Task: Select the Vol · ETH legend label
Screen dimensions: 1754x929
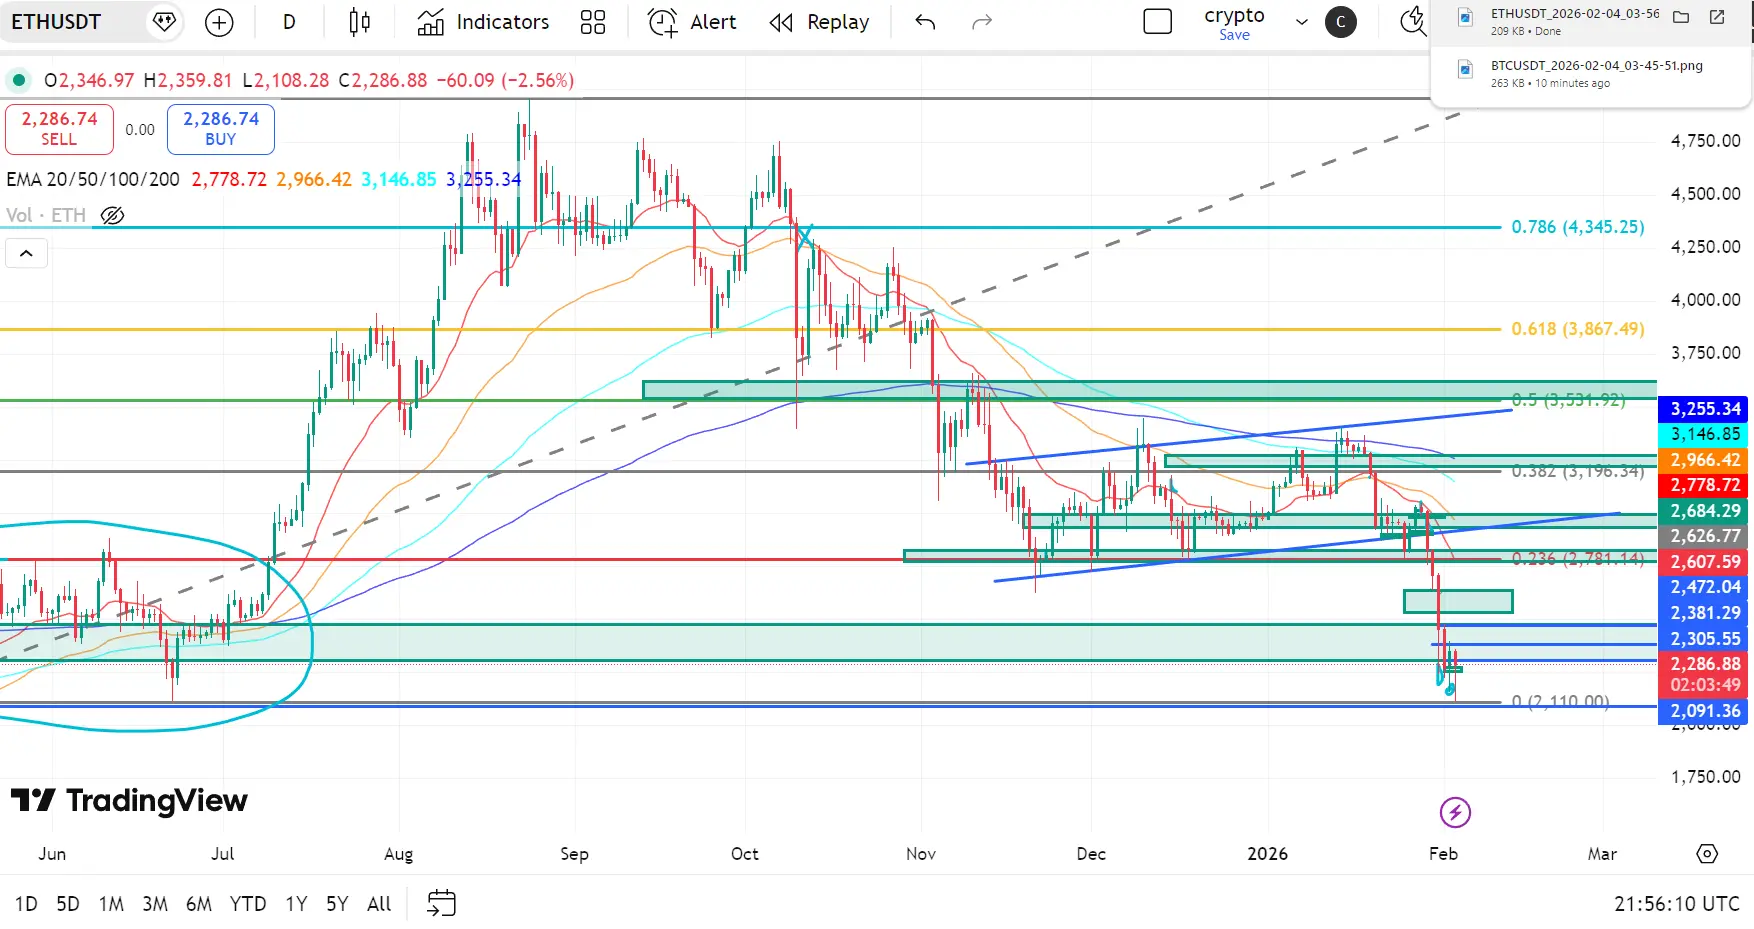Action: pos(46,215)
